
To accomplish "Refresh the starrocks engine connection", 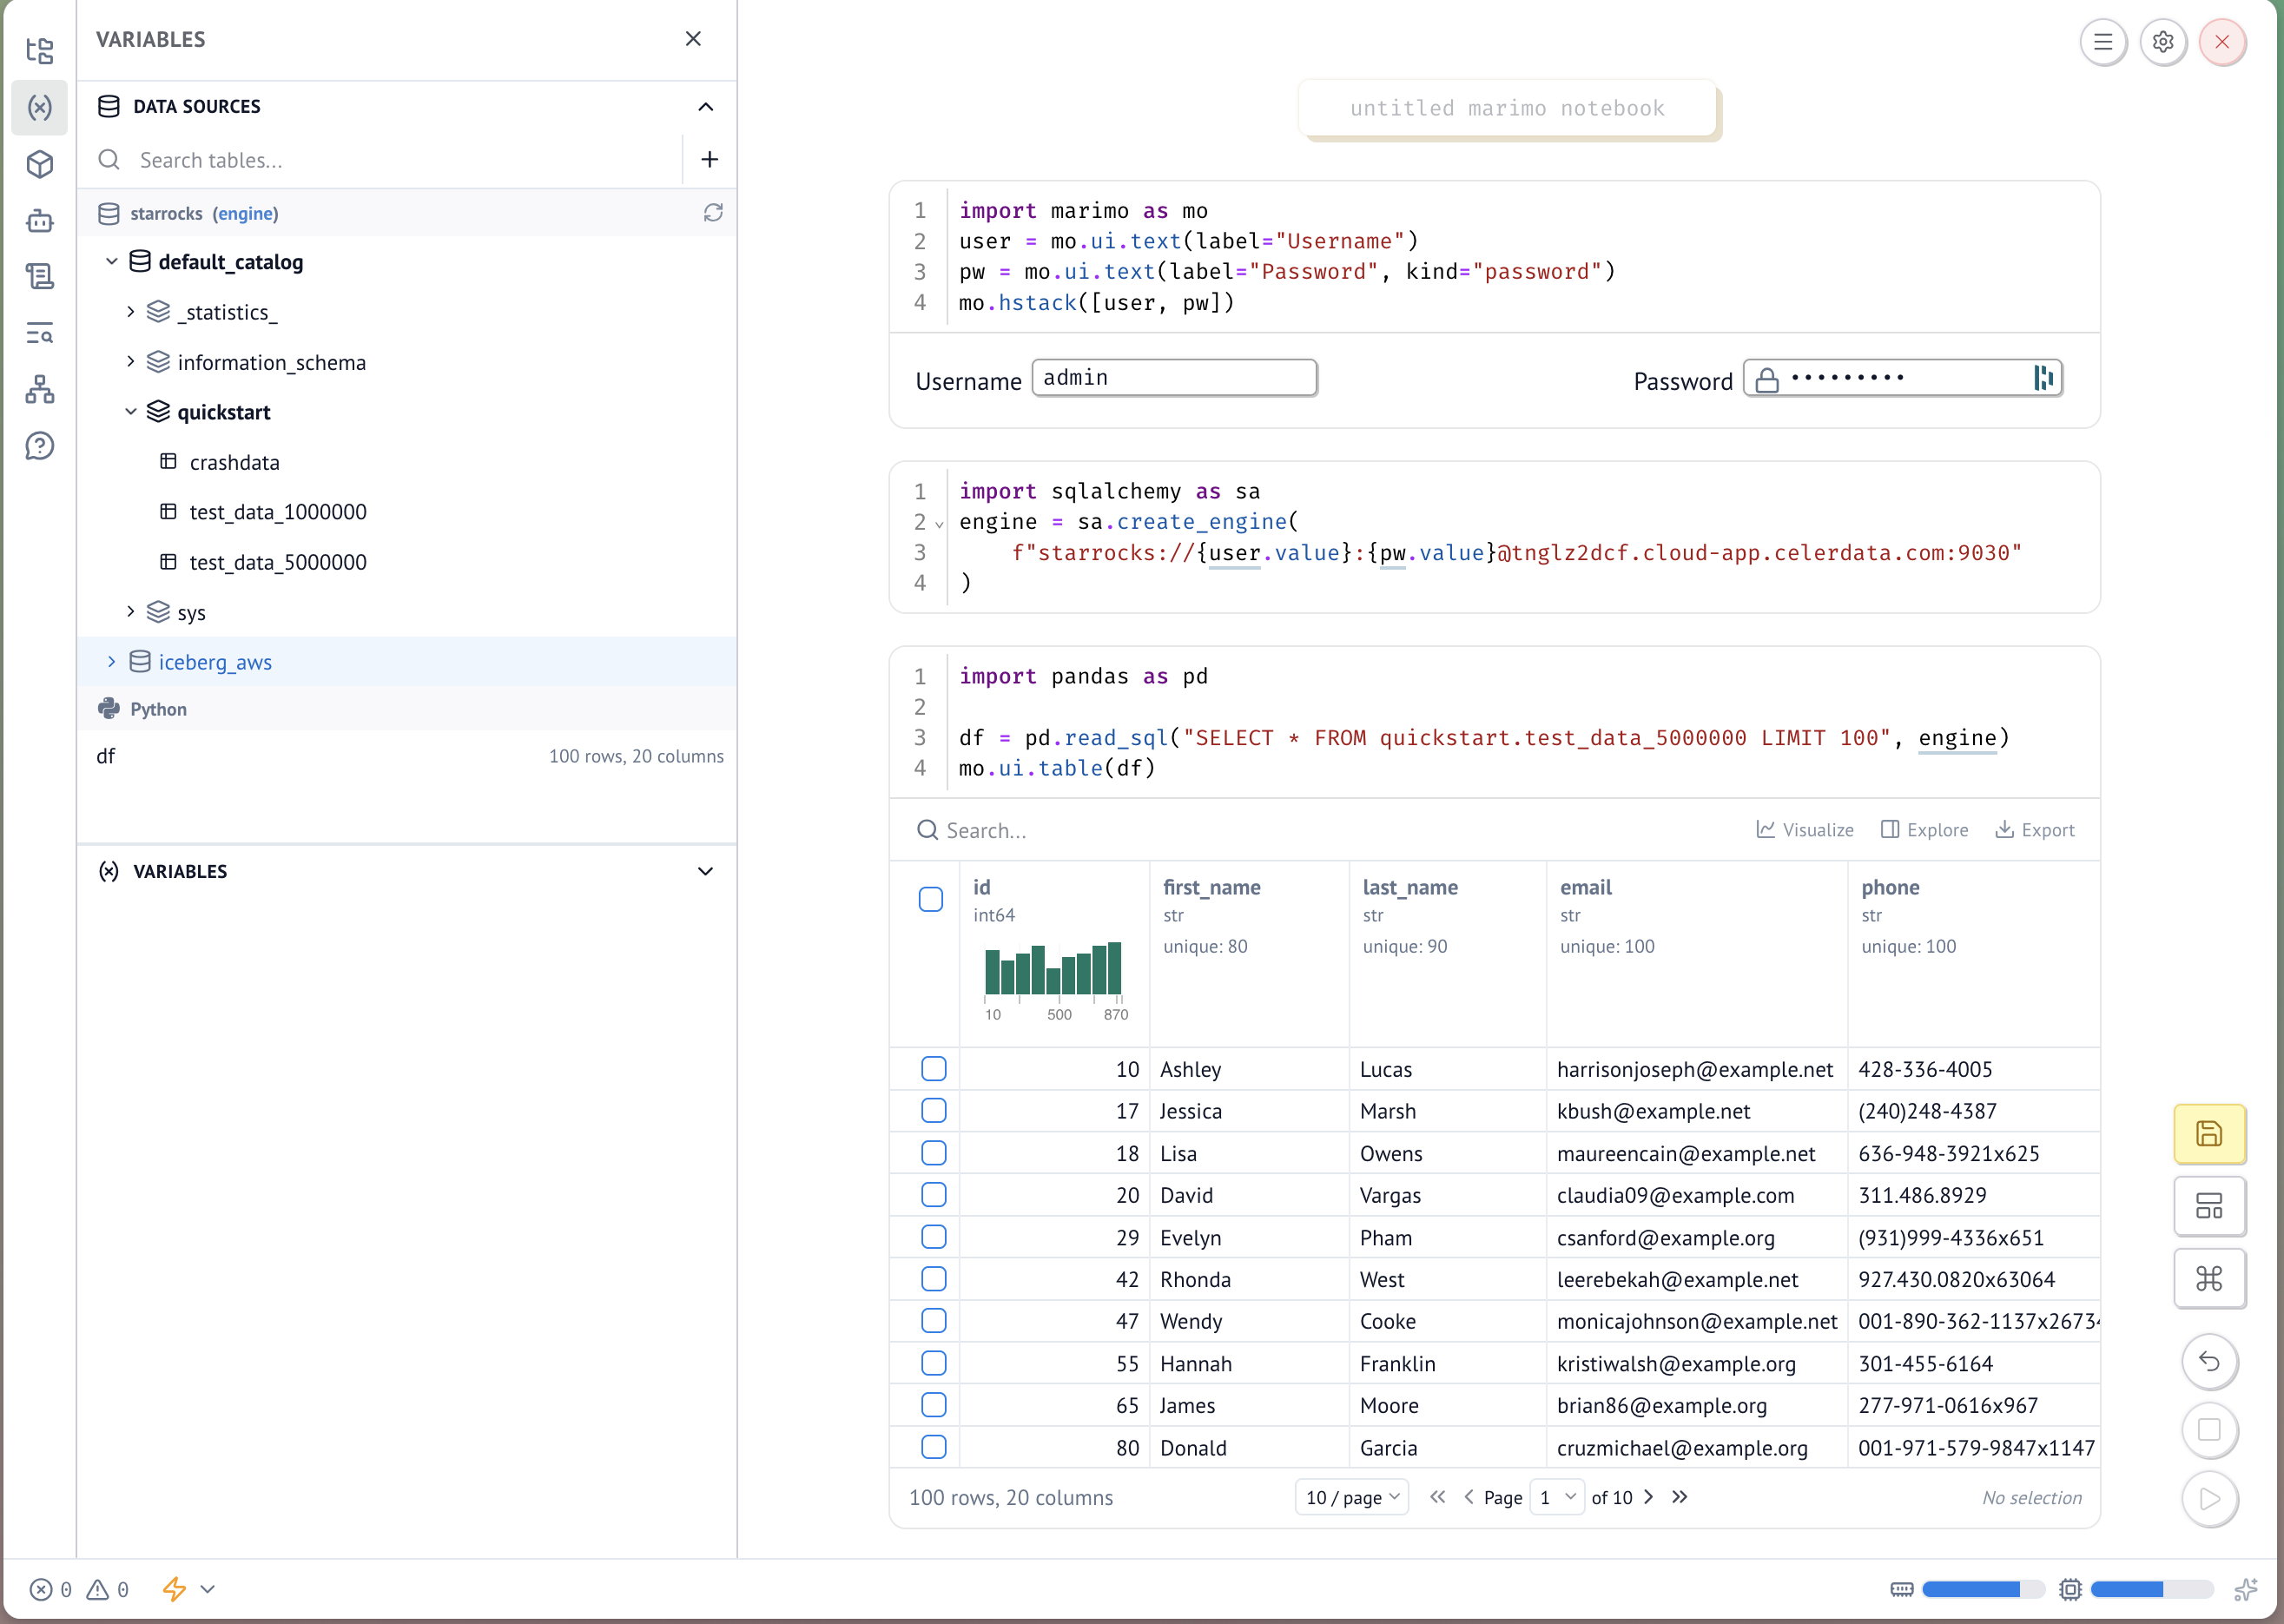I will pos(713,213).
